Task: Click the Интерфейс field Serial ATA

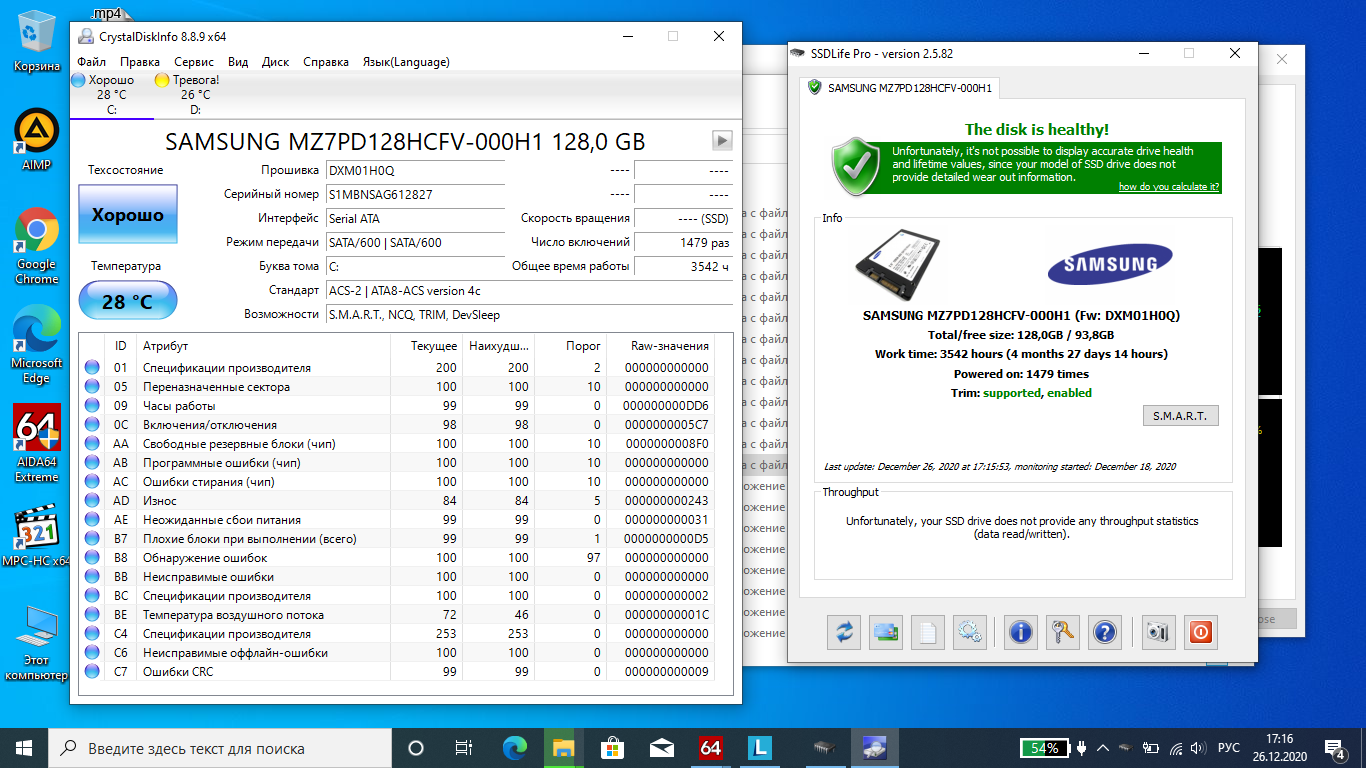Action: pyautogui.click(x=415, y=218)
